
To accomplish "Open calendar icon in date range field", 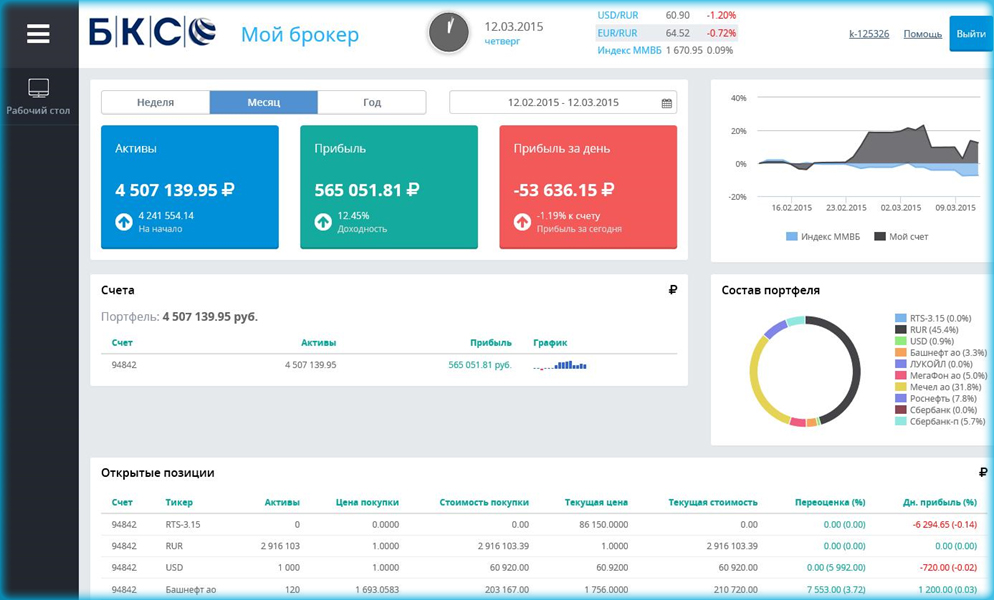I will pyautogui.click(x=667, y=103).
